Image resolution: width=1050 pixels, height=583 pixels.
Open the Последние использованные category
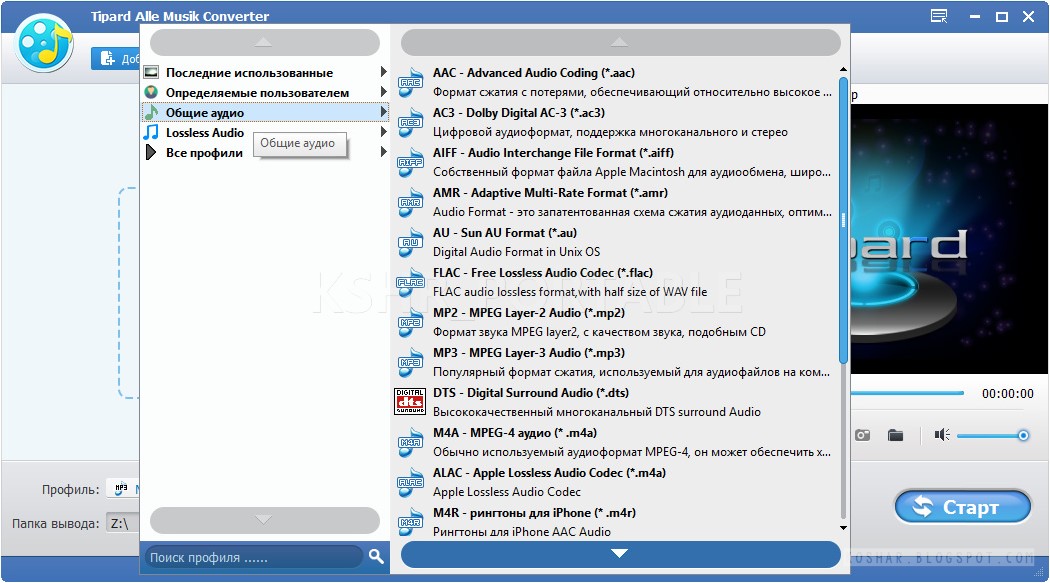[265, 72]
